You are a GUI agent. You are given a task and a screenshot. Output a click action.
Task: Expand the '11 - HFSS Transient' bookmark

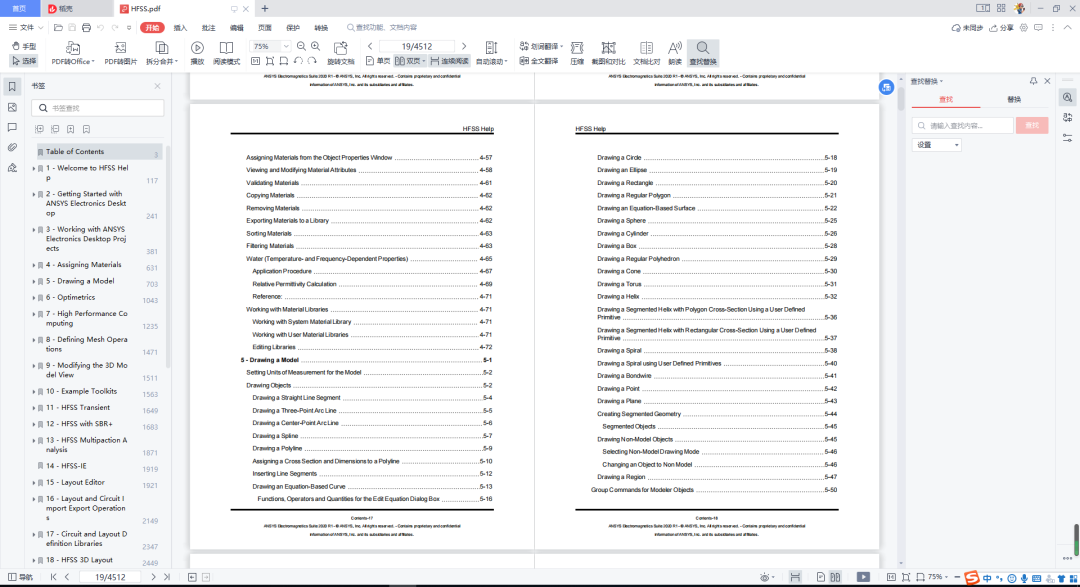coord(33,408)
